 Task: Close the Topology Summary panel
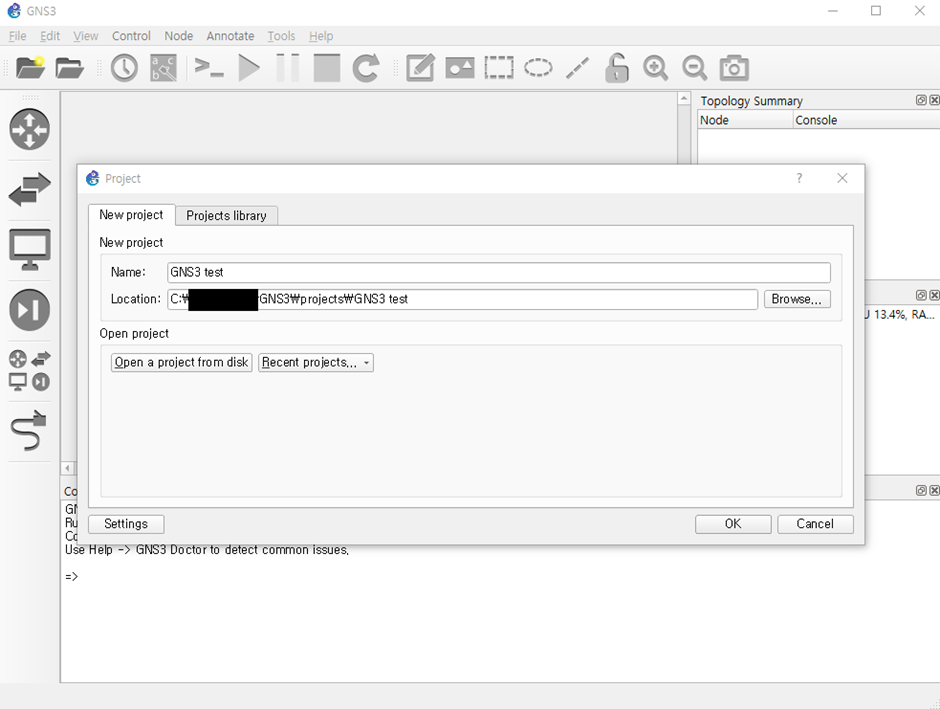click(x=934, y=100)
